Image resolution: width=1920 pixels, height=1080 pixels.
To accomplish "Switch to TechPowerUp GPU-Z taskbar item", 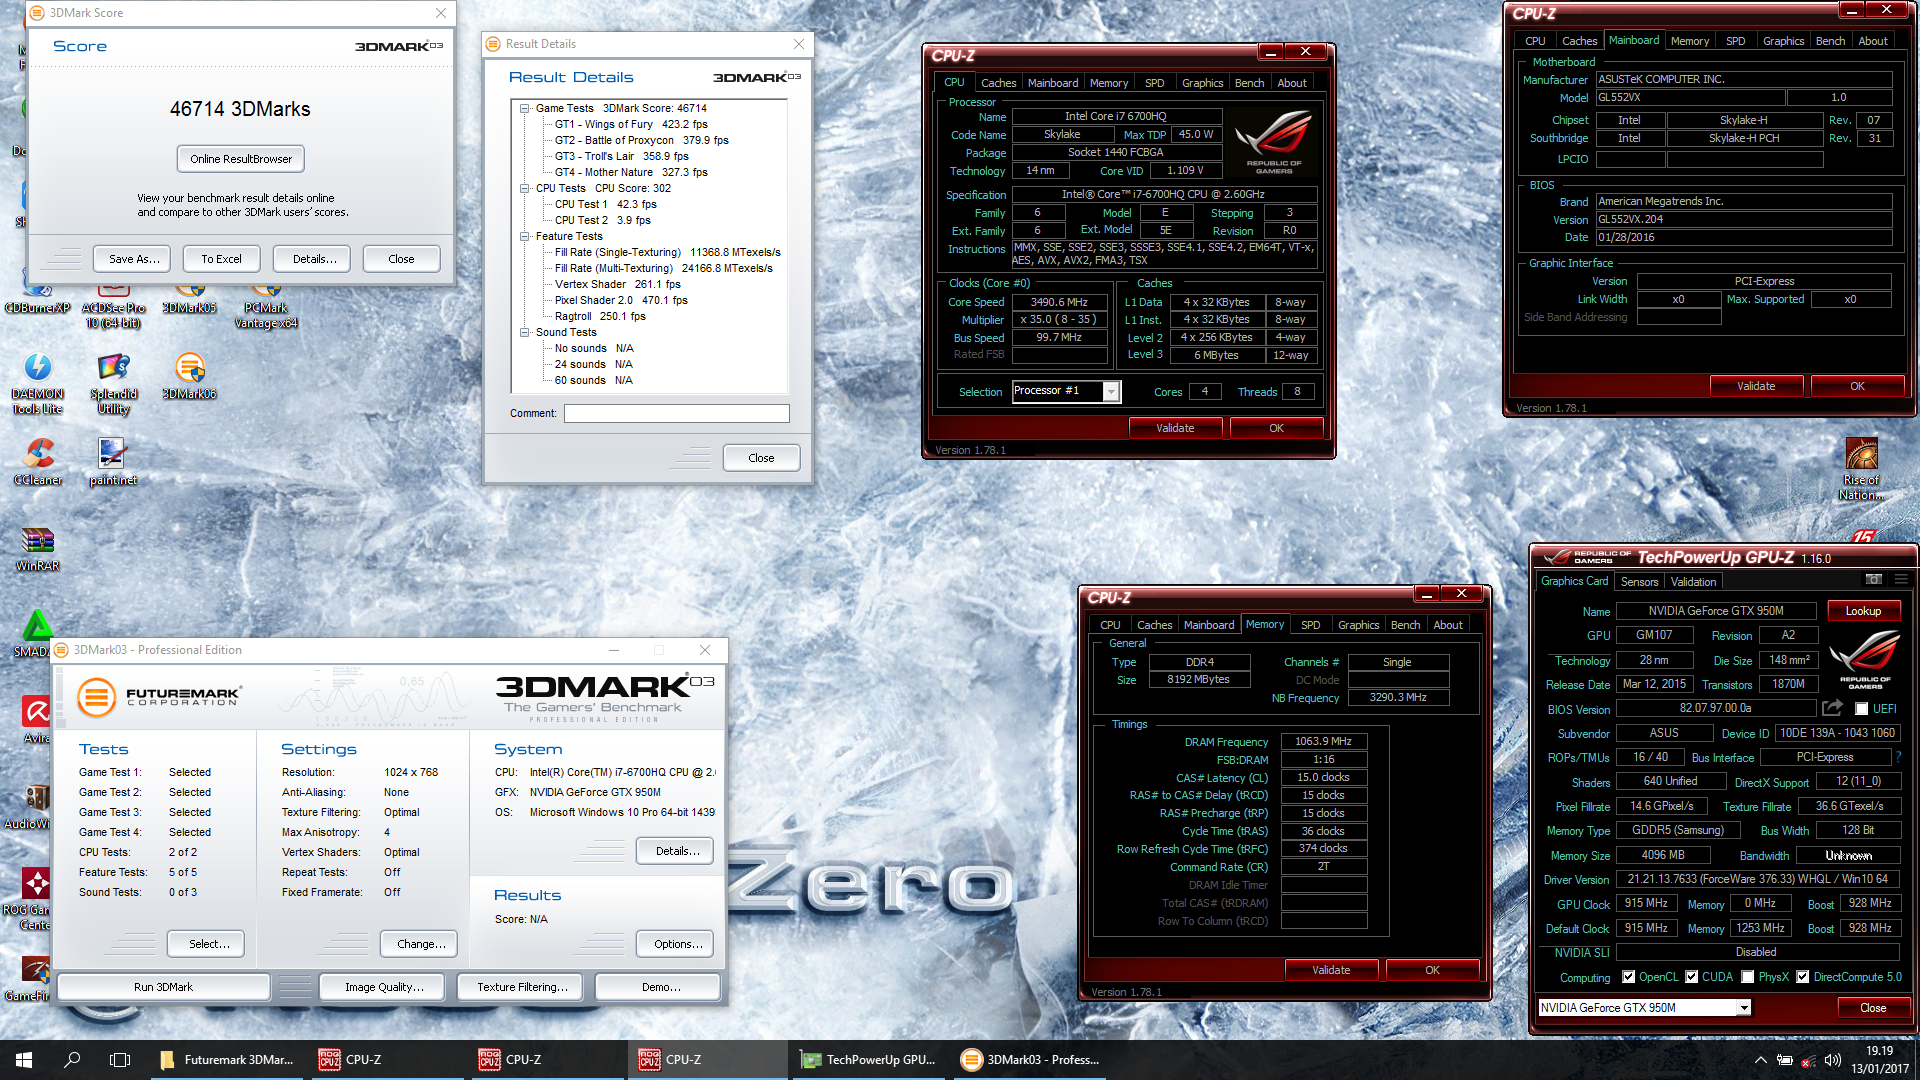I will 870,1060.
